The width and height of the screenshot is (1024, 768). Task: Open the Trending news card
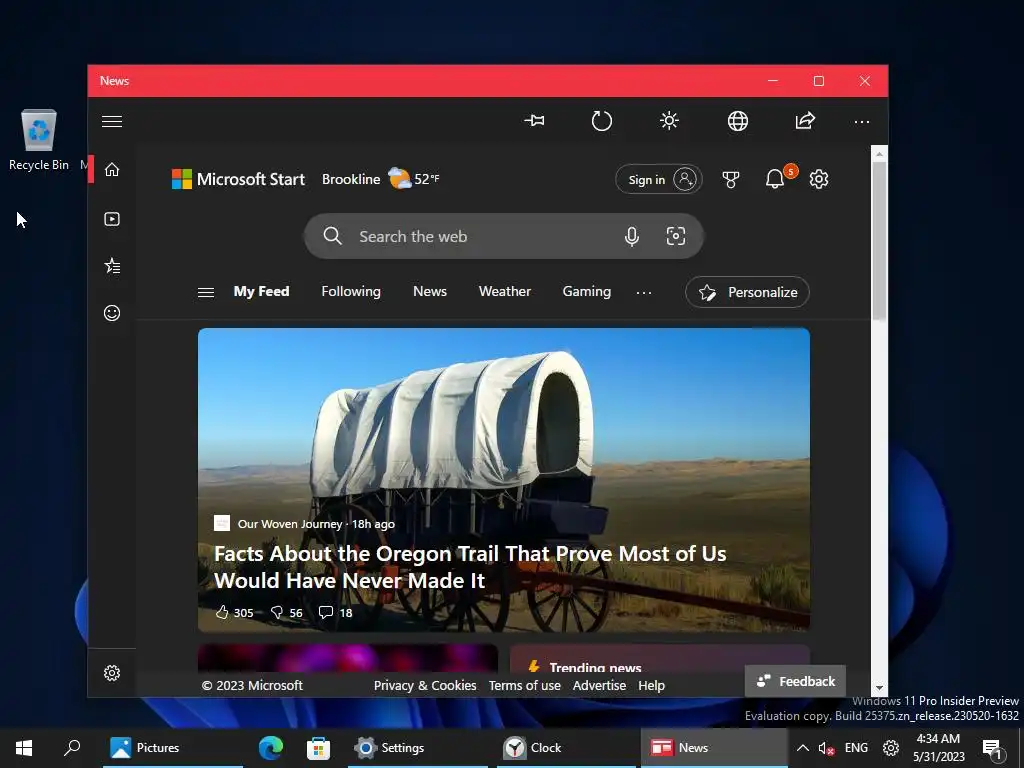click(660, 660)
